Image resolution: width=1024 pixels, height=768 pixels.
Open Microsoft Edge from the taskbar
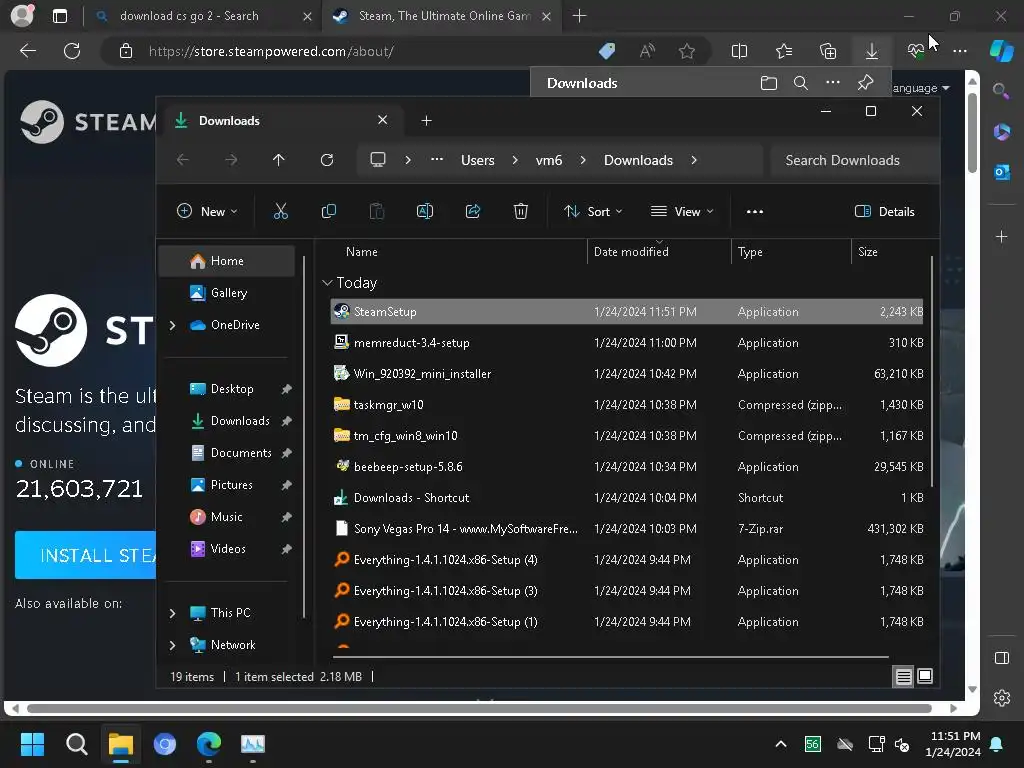(209, 744)
